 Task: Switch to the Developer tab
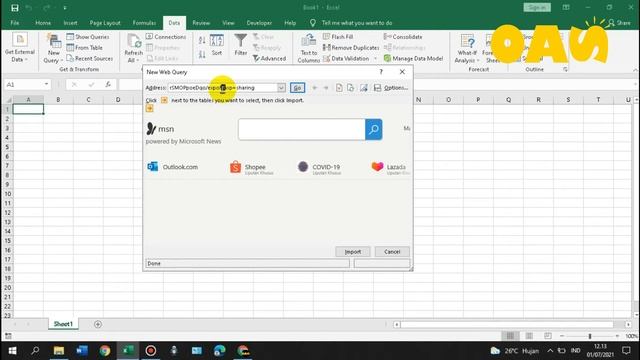pyautogui.click(x=259, y=23)
